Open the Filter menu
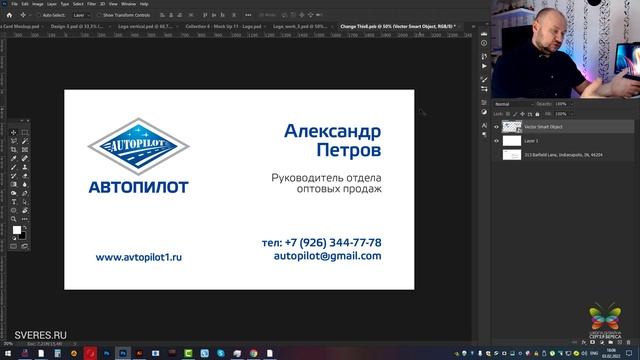 [91, 4]
